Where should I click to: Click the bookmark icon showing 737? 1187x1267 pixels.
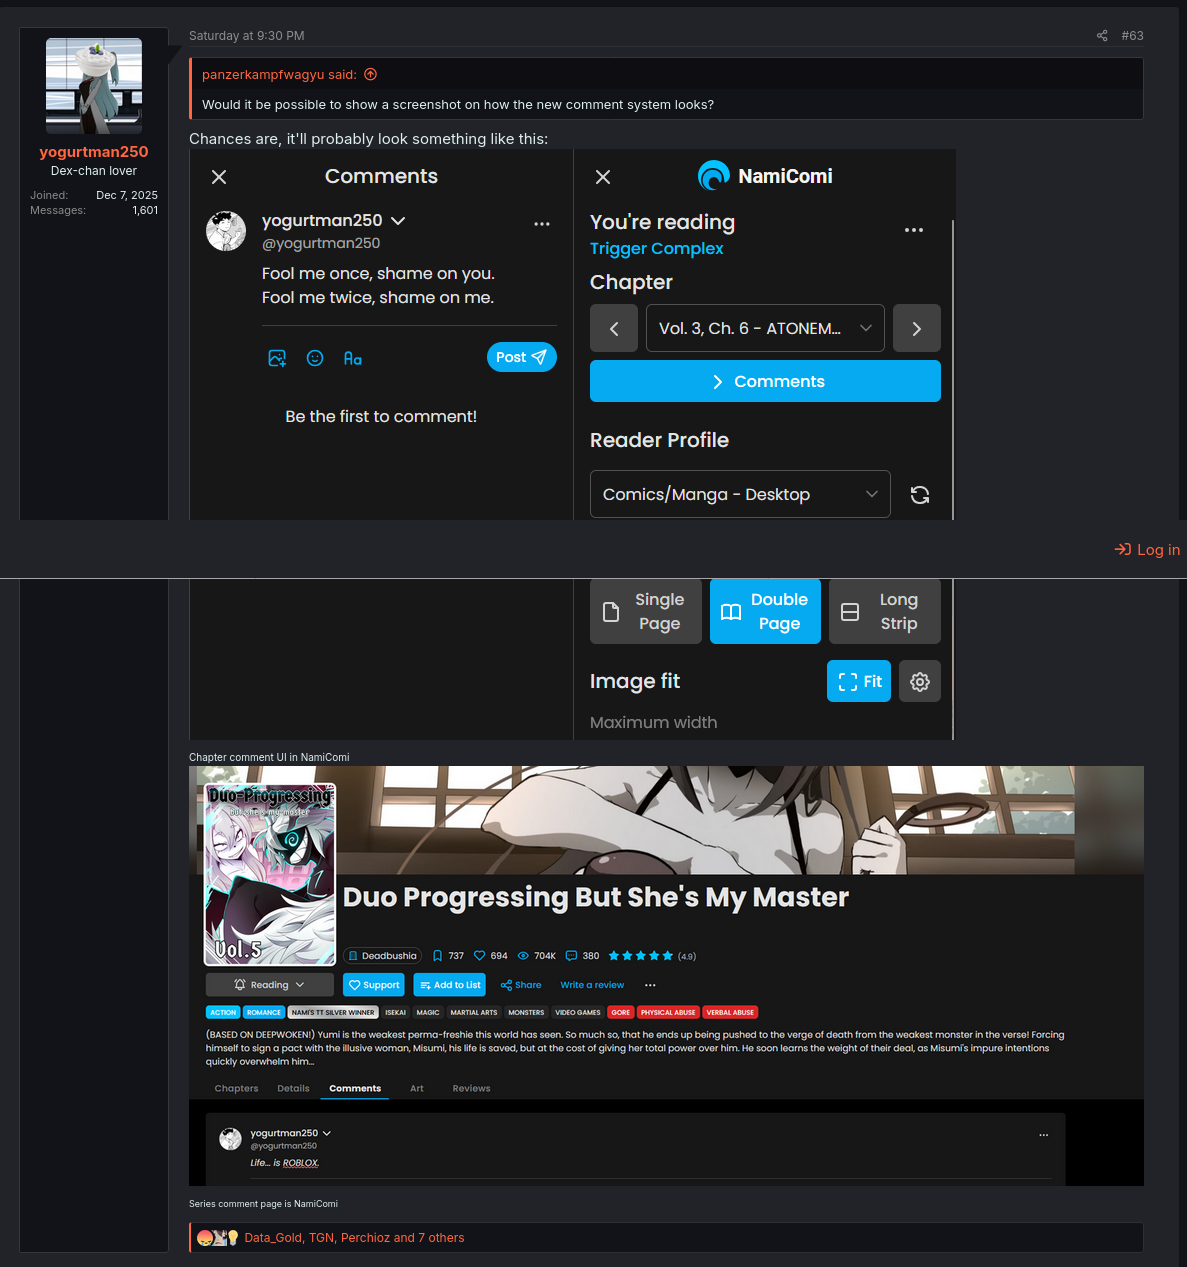point(437,956)
